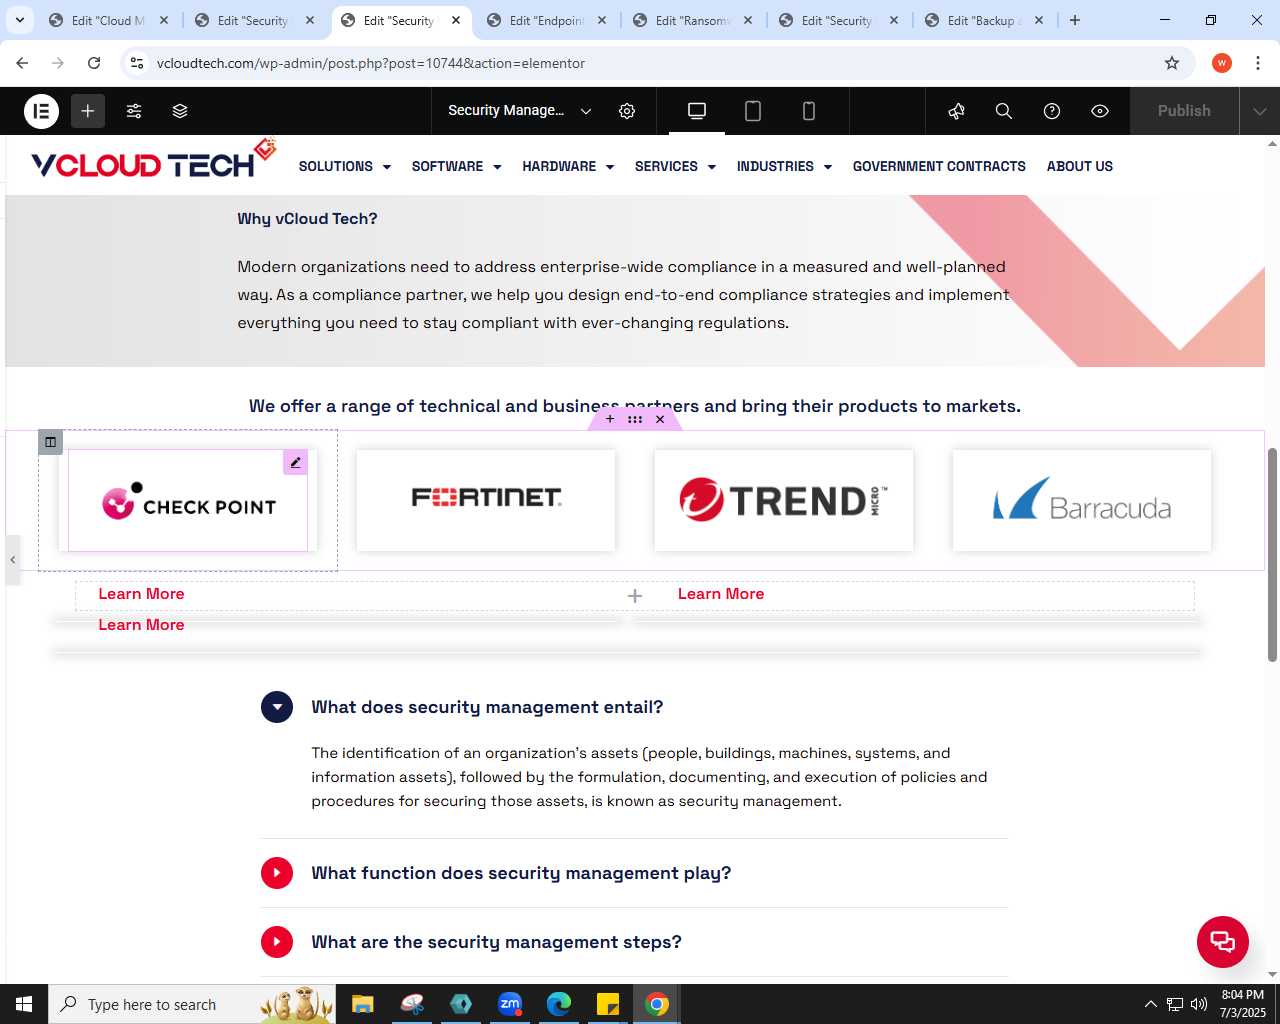Expand 'What function does security management play?'

(277, 873)
